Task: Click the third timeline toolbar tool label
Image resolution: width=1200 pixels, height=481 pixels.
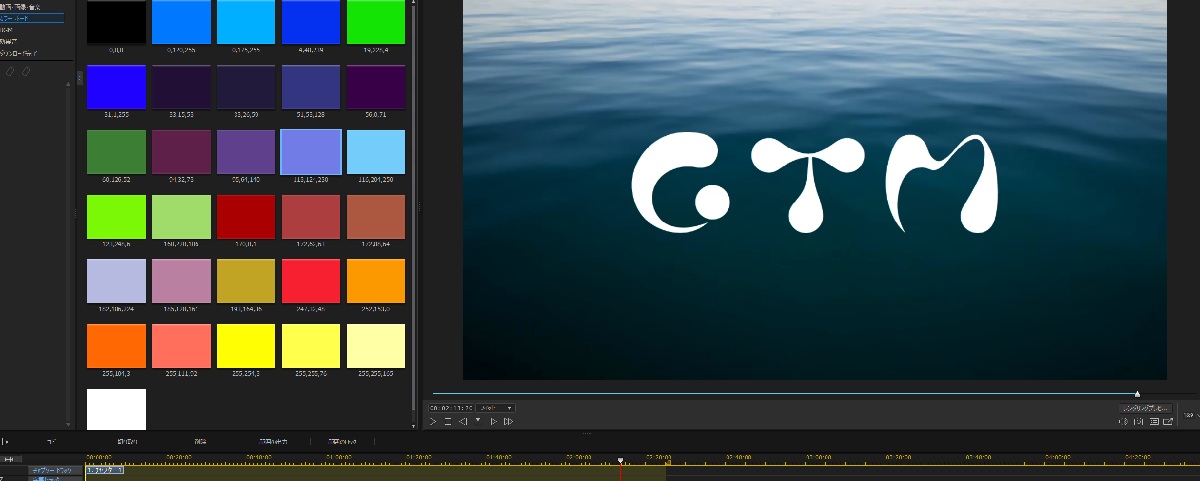Action: [200, 440]
